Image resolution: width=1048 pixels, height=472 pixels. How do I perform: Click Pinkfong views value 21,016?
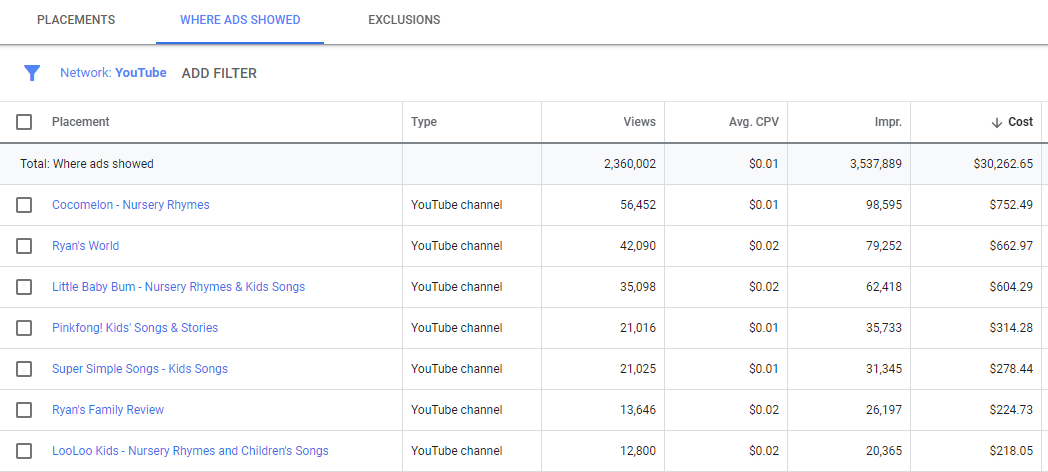pyautogui.click(x=638, y=328)
